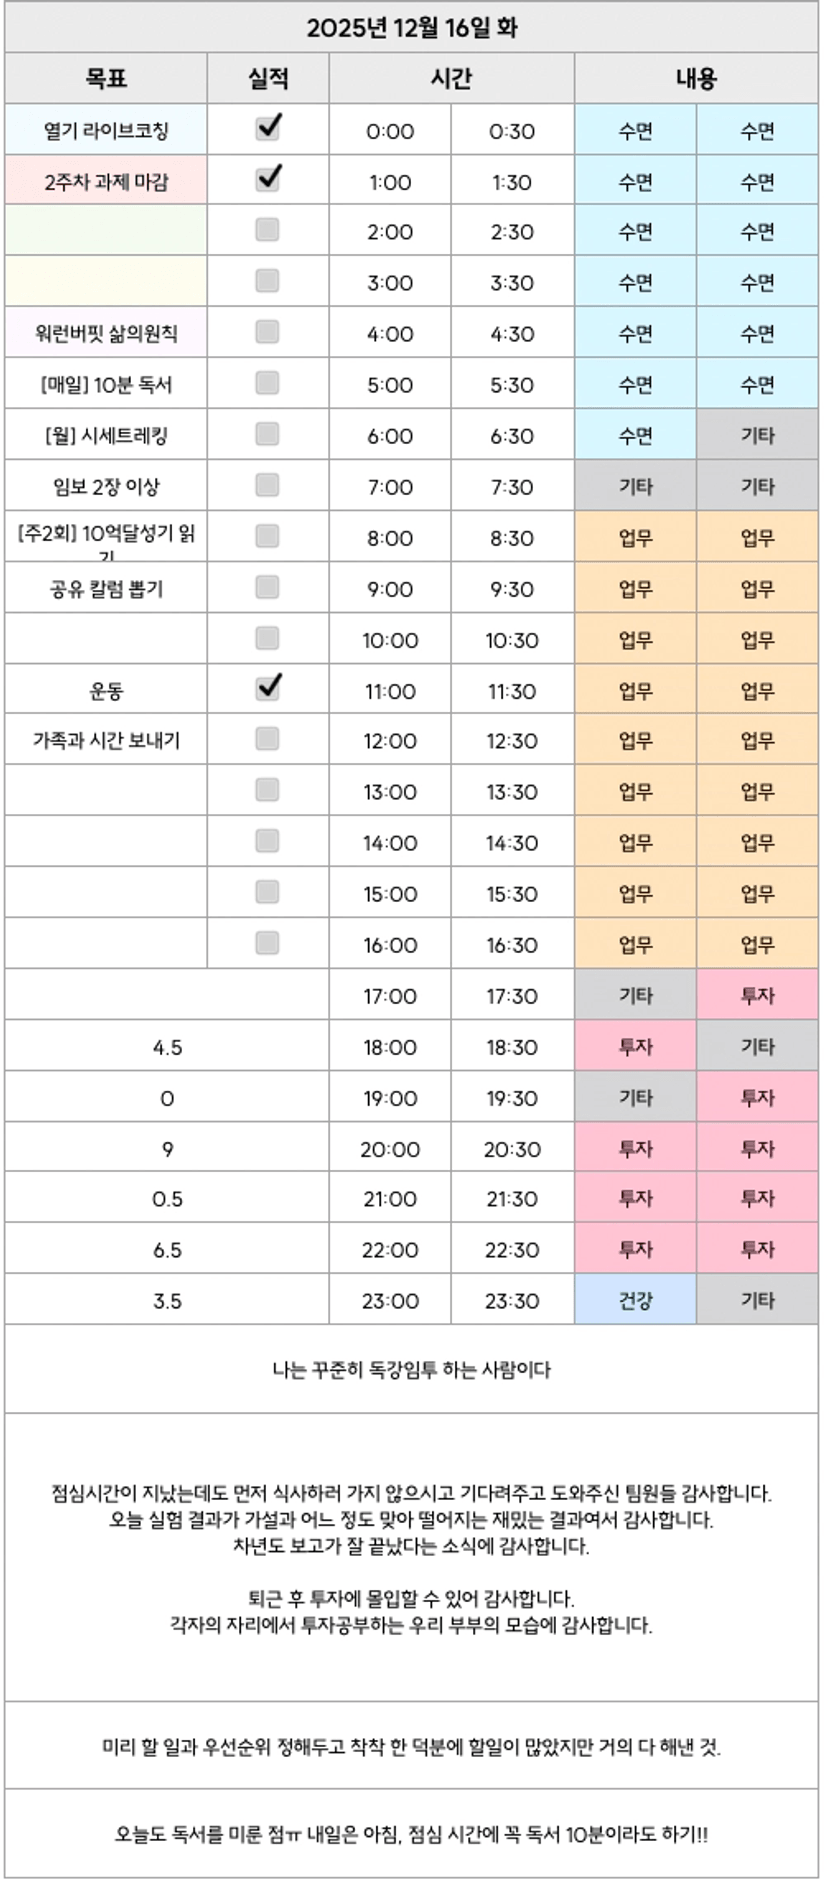Viewport: 827px width, 1881px height.
Task: Select the 건강 cell at 23:00
Action: pyautogui.click(x=635, y=1300)
